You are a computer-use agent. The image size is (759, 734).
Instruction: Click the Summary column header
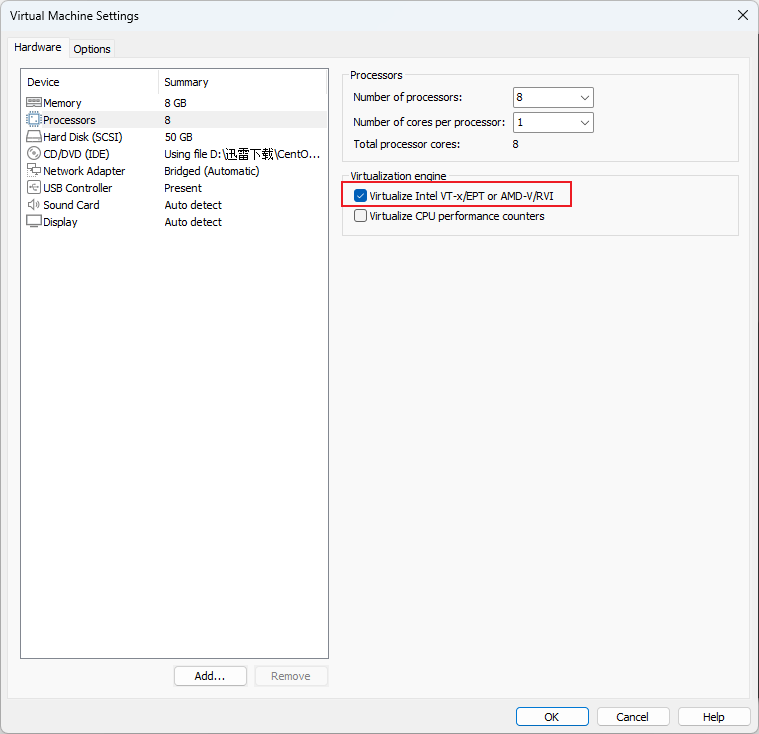[243, 82]
